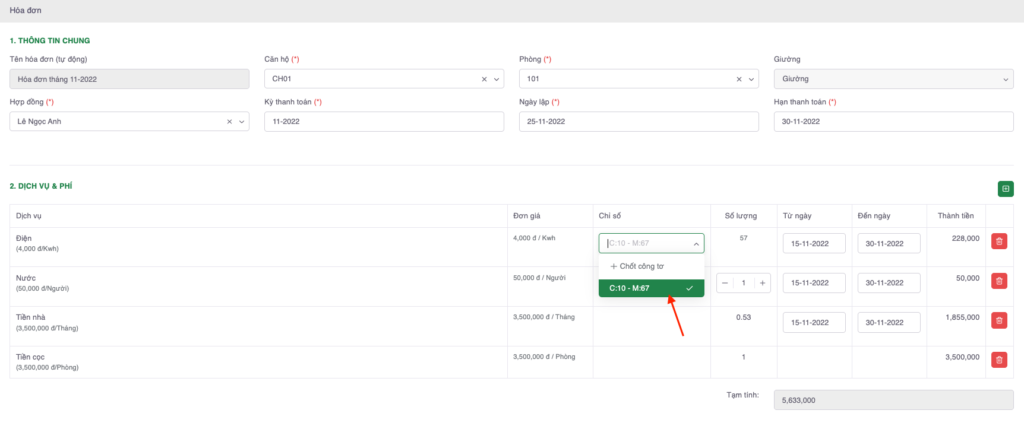Increase the Nước quantity with plus button
1024x423 pixels.
763,283
